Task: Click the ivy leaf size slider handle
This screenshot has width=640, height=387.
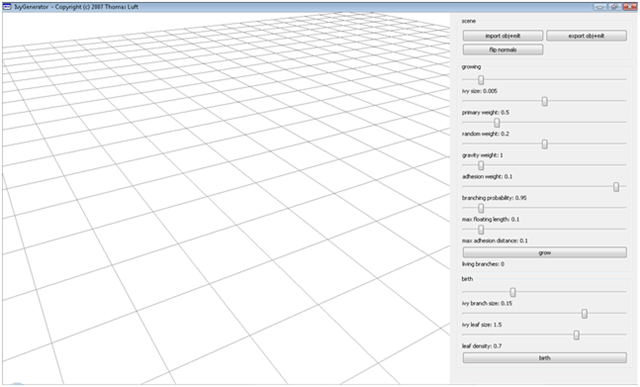Action: [x=584, y=314]
